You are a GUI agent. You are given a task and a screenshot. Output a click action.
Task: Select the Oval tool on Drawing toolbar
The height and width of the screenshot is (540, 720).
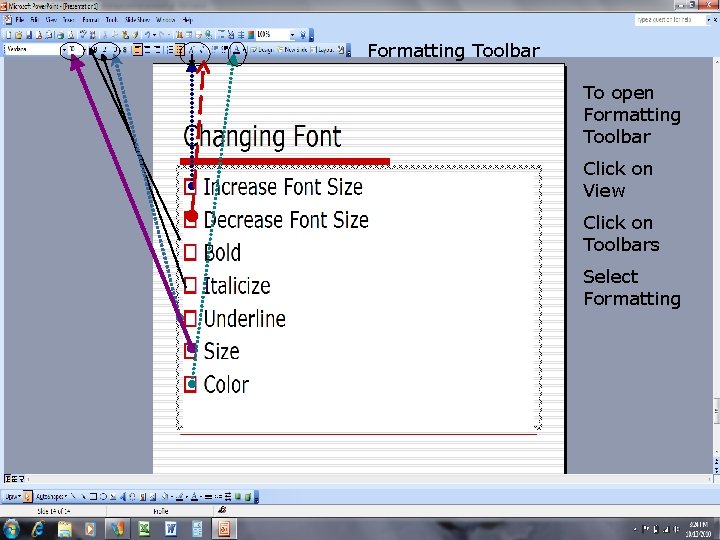[103, 496]
